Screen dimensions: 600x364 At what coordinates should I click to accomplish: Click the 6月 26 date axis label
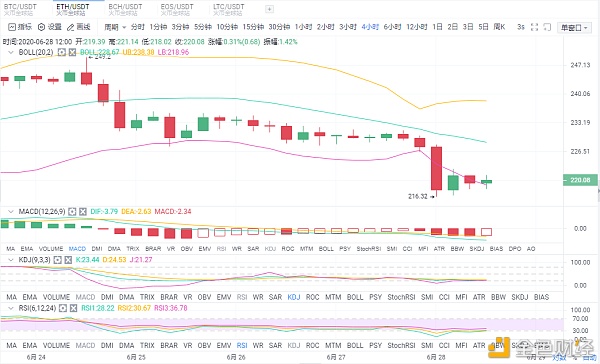[236, 357]
